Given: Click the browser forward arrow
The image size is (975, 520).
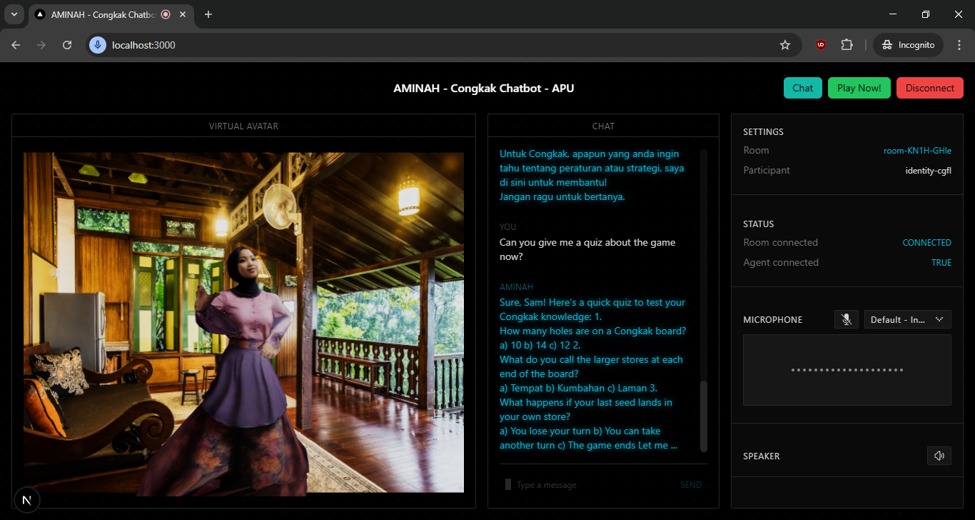Looking at the screenshot, I should 41,45.
